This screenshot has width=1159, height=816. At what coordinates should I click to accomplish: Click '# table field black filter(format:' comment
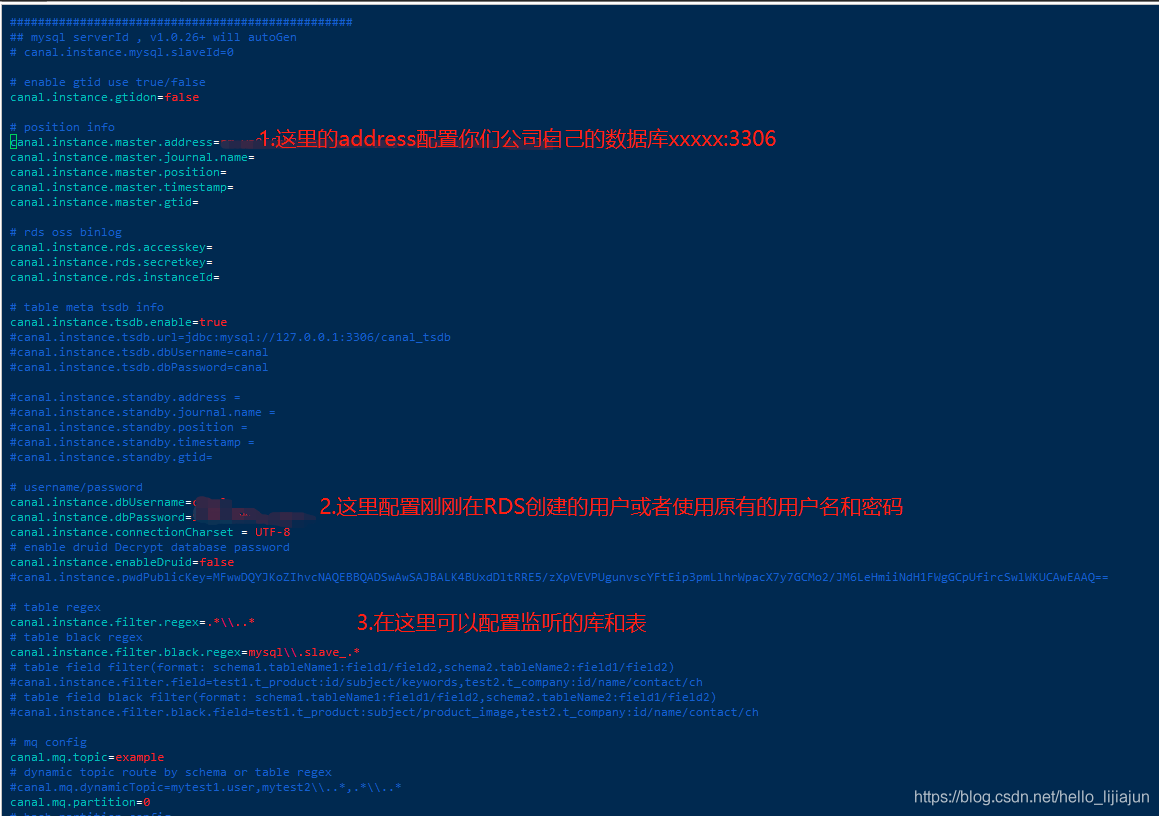pos(363,698)
